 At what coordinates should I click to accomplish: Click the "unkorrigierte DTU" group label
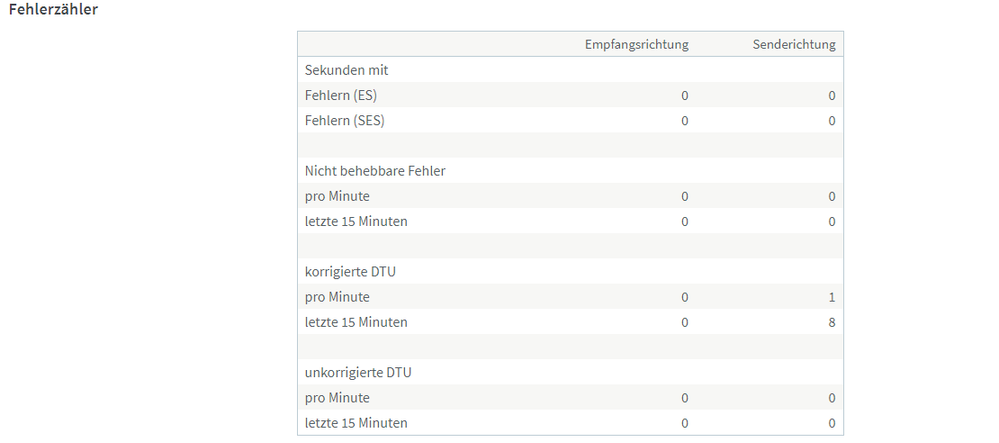[x=358, y=372]
